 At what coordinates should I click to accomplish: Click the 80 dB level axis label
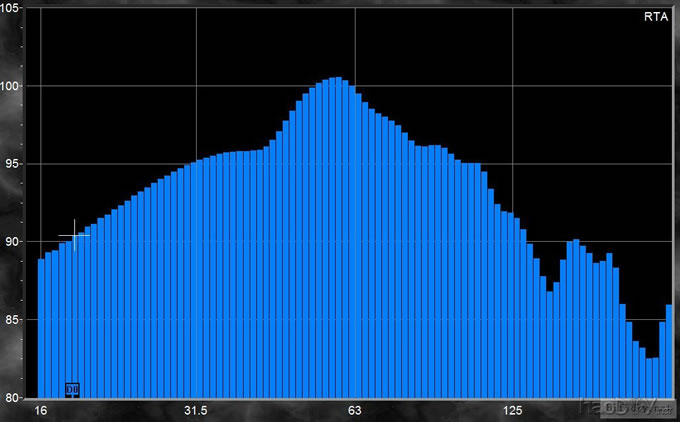pos(14,397)
